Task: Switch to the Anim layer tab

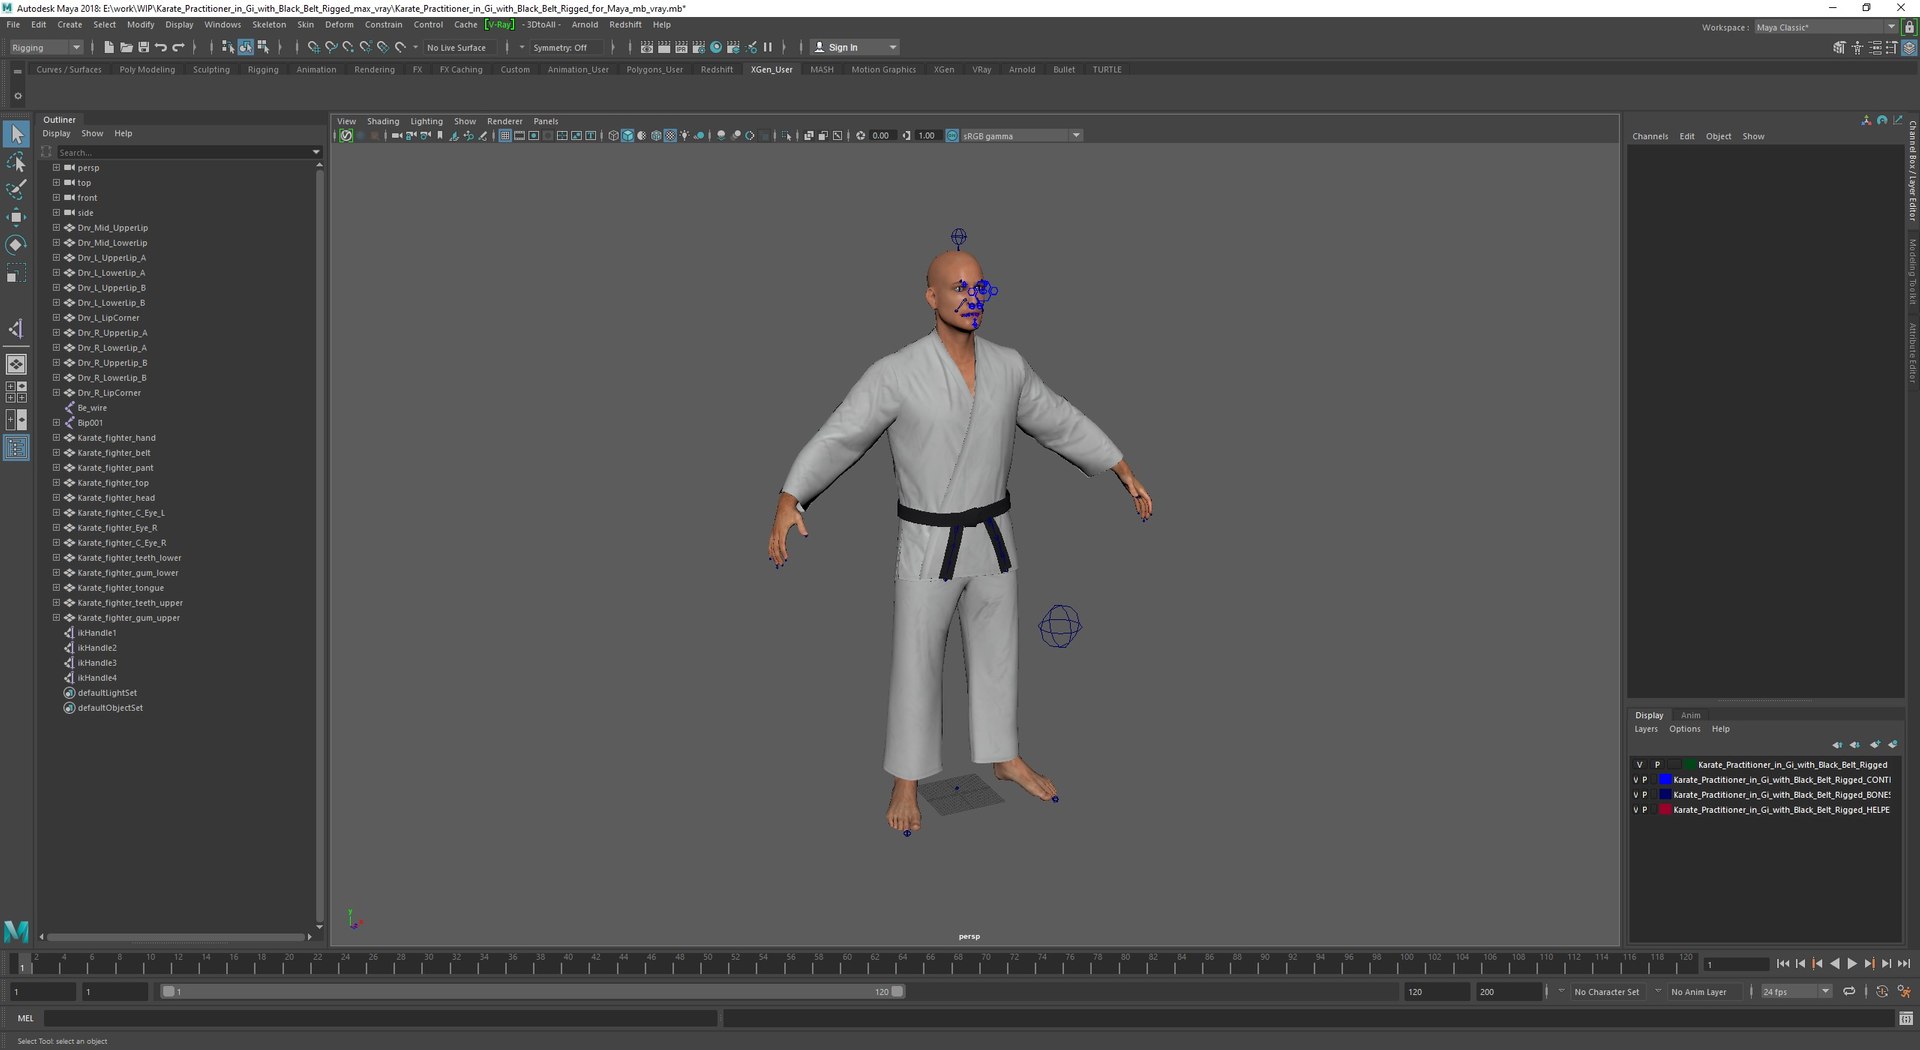Action: pos(1690,715)
